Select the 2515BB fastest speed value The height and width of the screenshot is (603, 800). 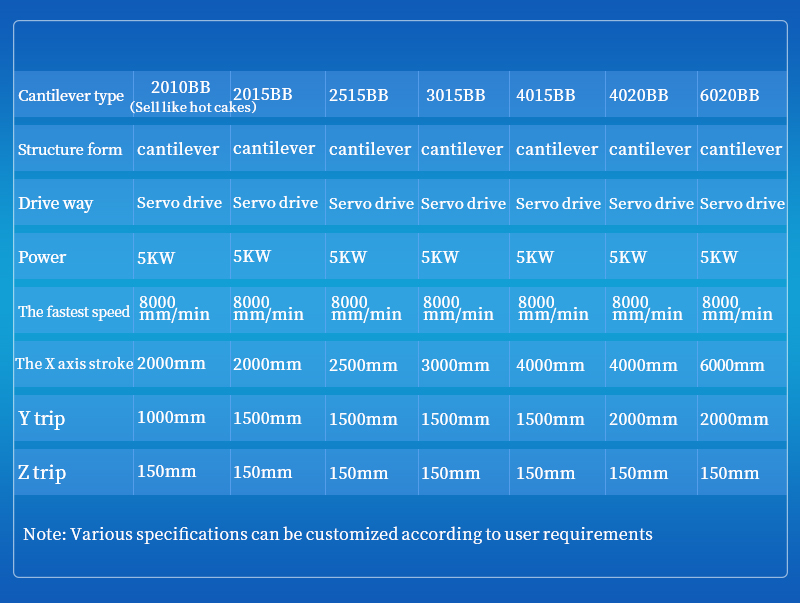(366, 309)
